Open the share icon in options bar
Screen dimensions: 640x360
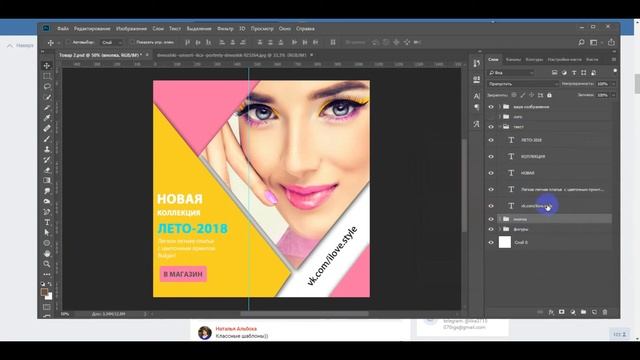(611, 42)
